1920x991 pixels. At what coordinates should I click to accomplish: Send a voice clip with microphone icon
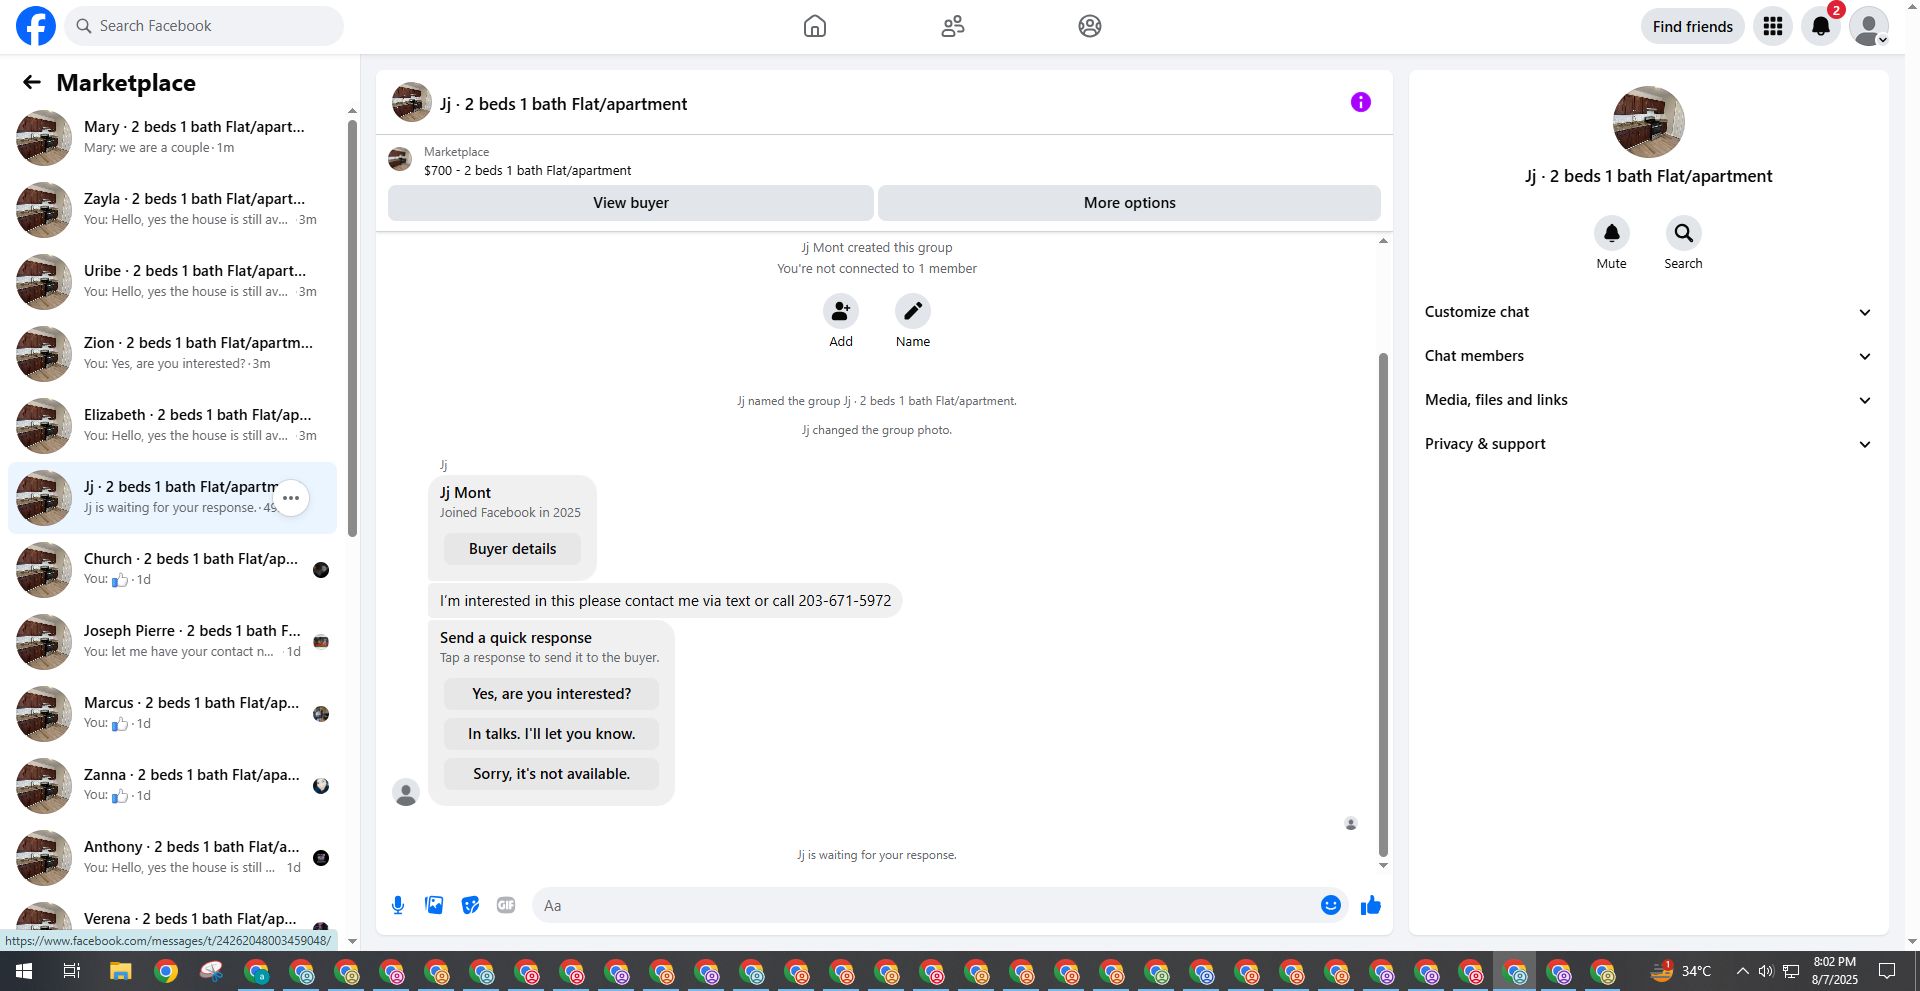point(398,905)
